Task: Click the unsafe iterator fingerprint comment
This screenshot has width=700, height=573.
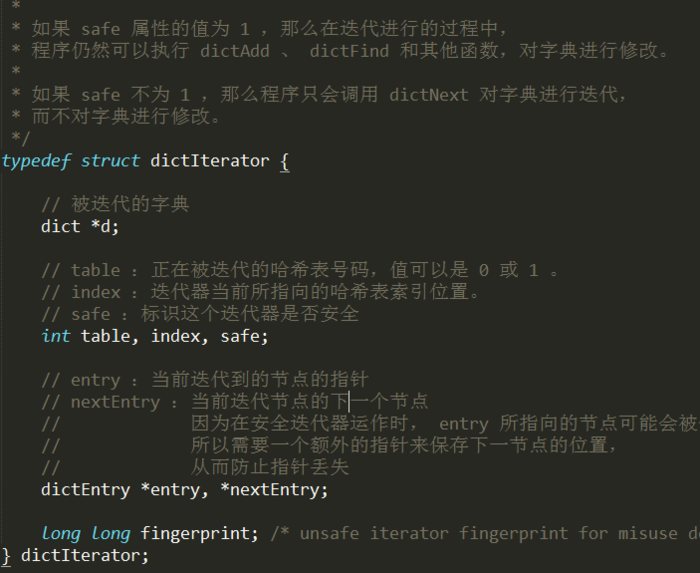Action: click(x=485, y=533)
